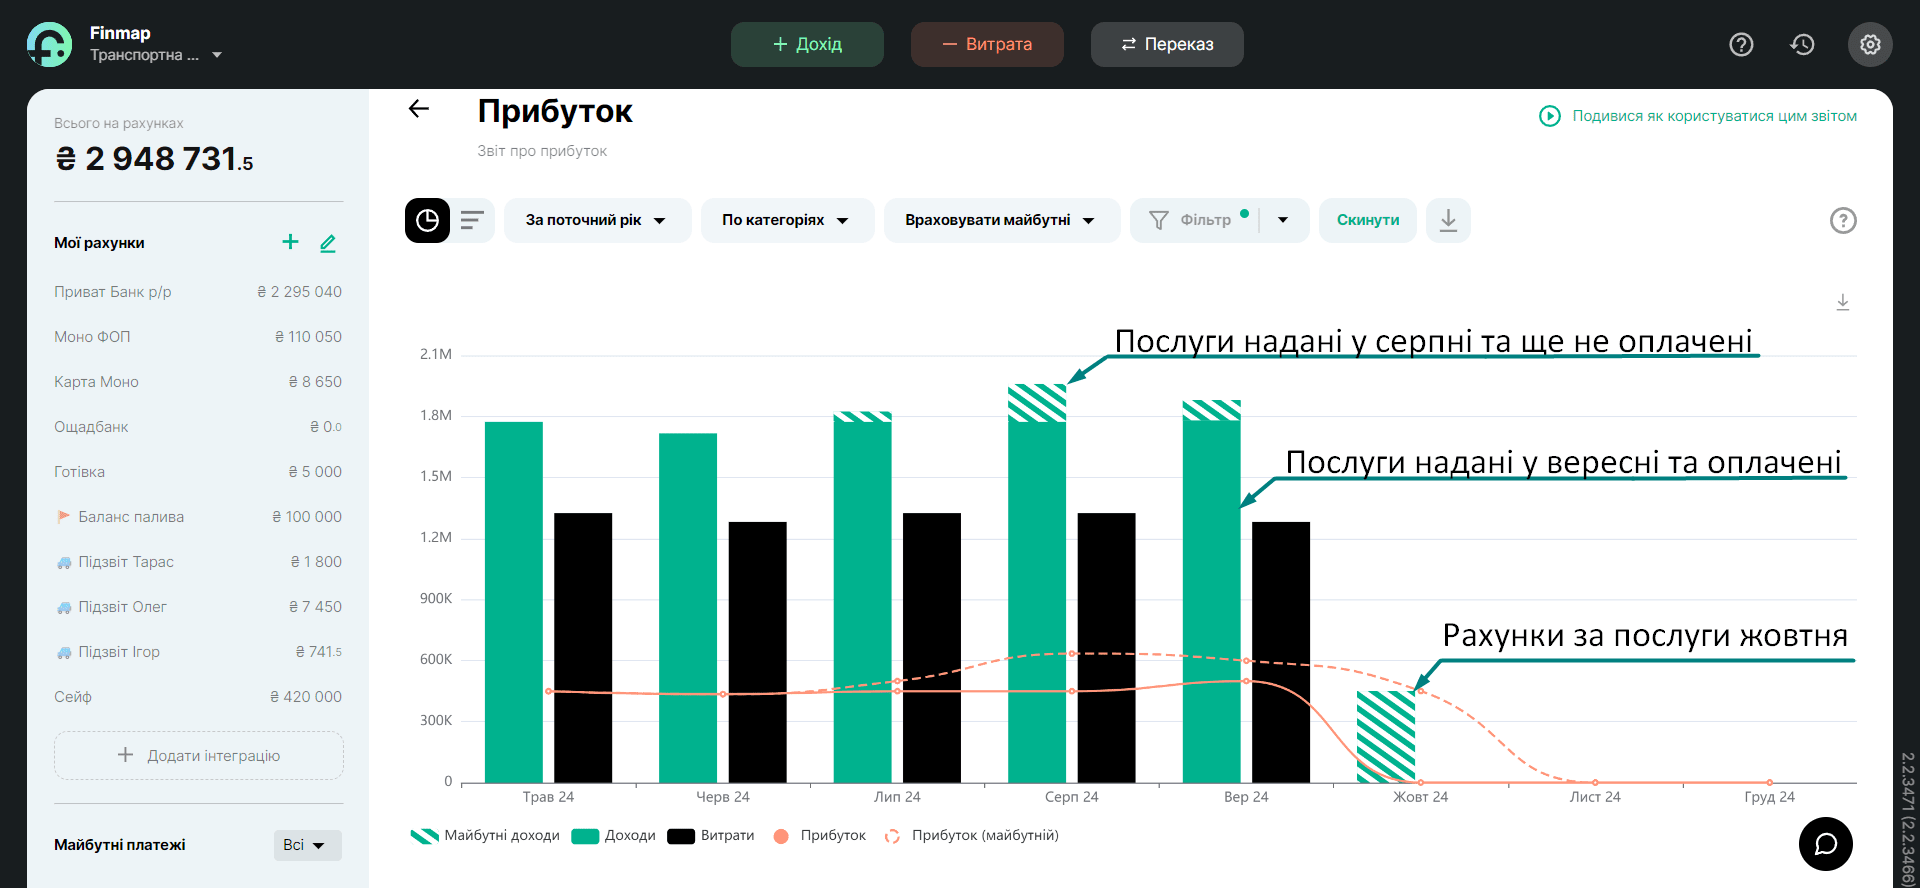Expand saved filters arrow next to Фільтр
Viewport: 1920px width, 888px height.
point(1283,220)
